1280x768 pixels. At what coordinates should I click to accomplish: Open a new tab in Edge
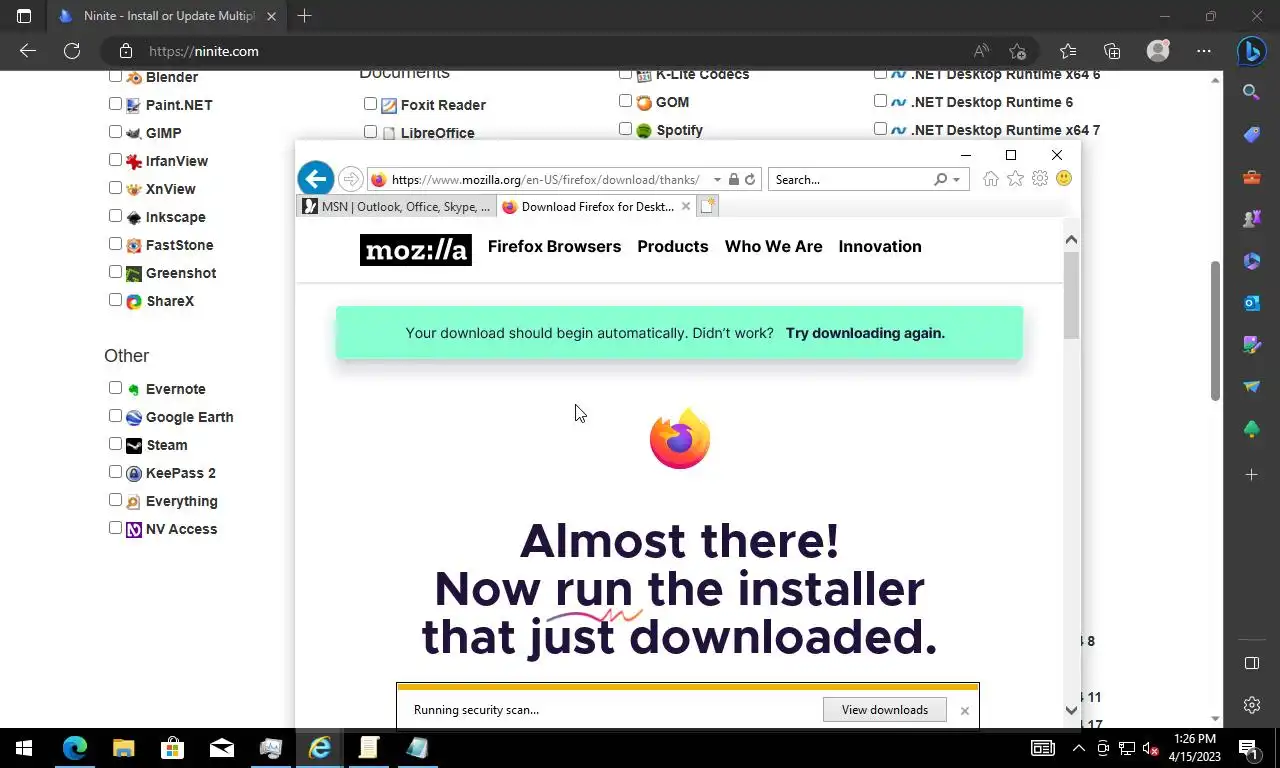pyautogui.click(x=304, y=16)
